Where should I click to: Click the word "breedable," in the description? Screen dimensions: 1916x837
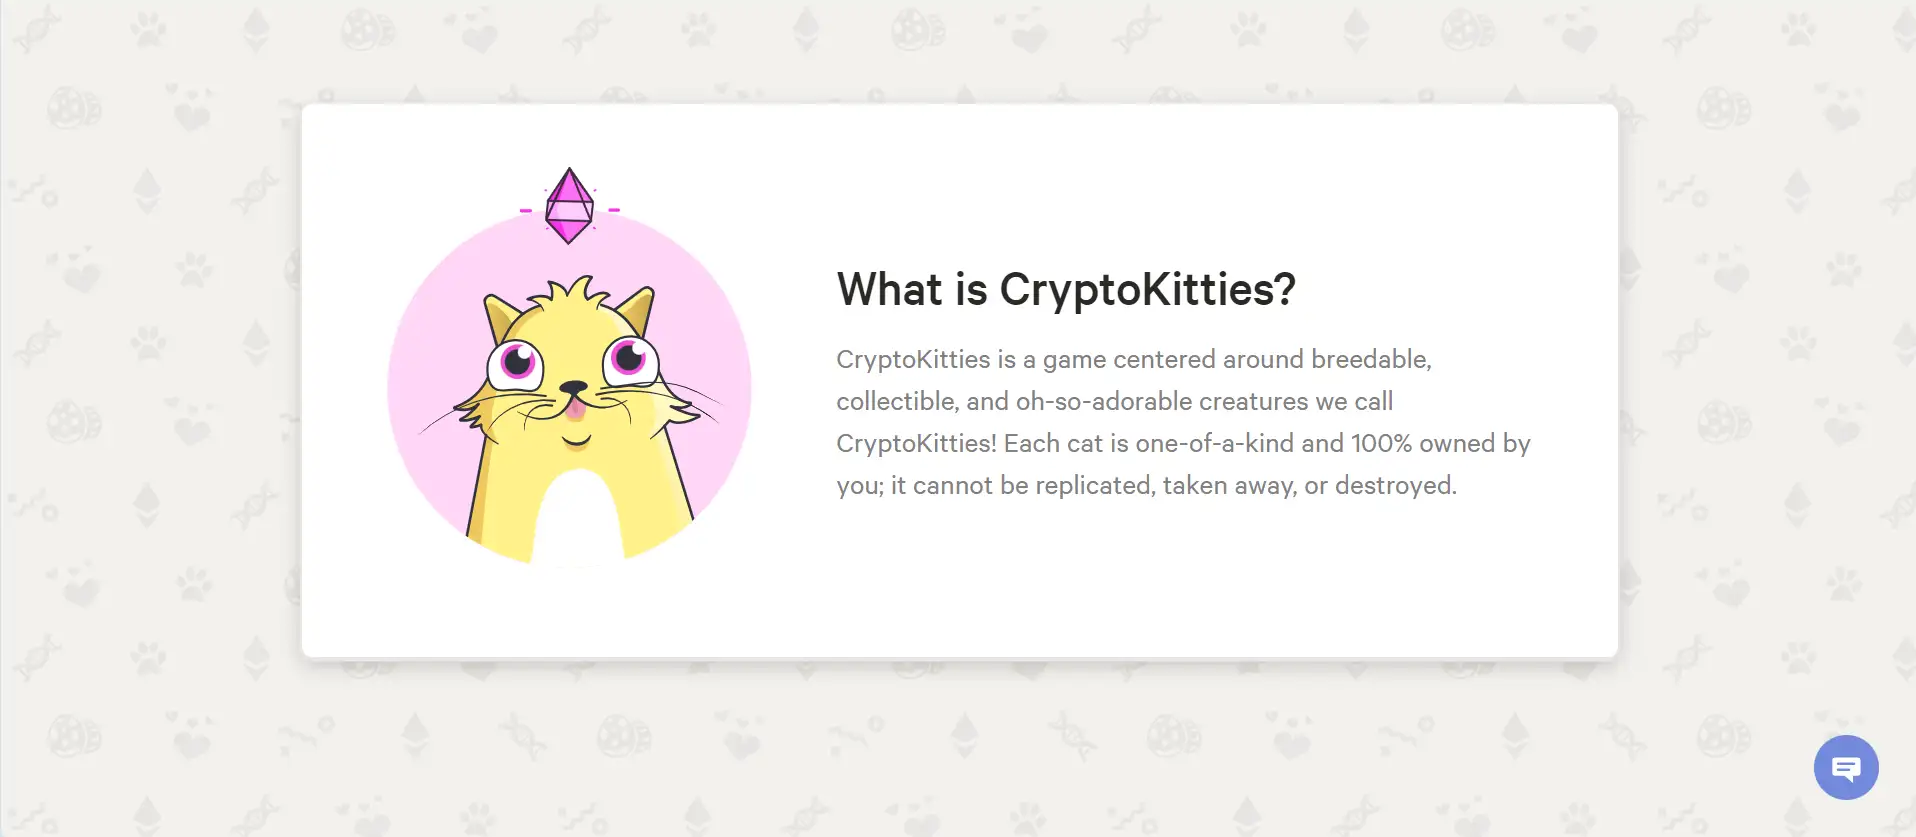coord(1371,359)
